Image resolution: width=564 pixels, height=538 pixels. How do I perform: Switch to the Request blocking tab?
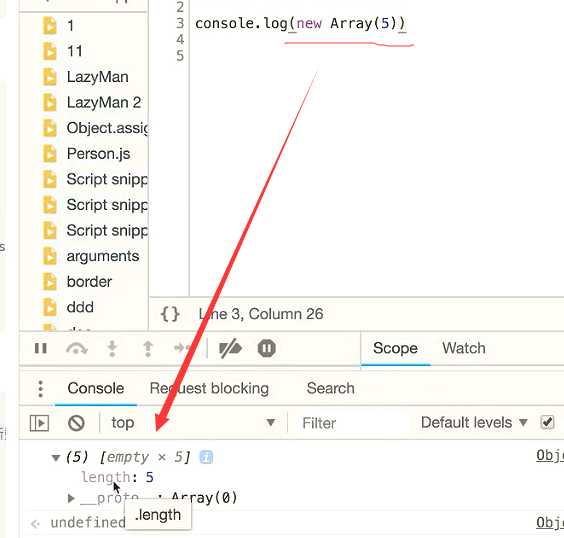tap(209, 388)
